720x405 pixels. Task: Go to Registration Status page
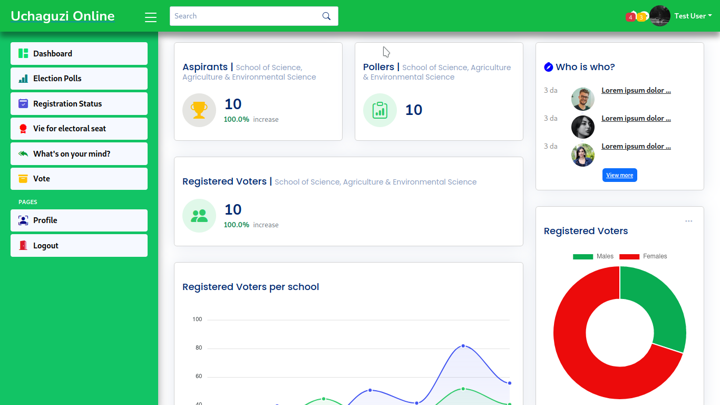pyautogui.click(x=79, y=103)
